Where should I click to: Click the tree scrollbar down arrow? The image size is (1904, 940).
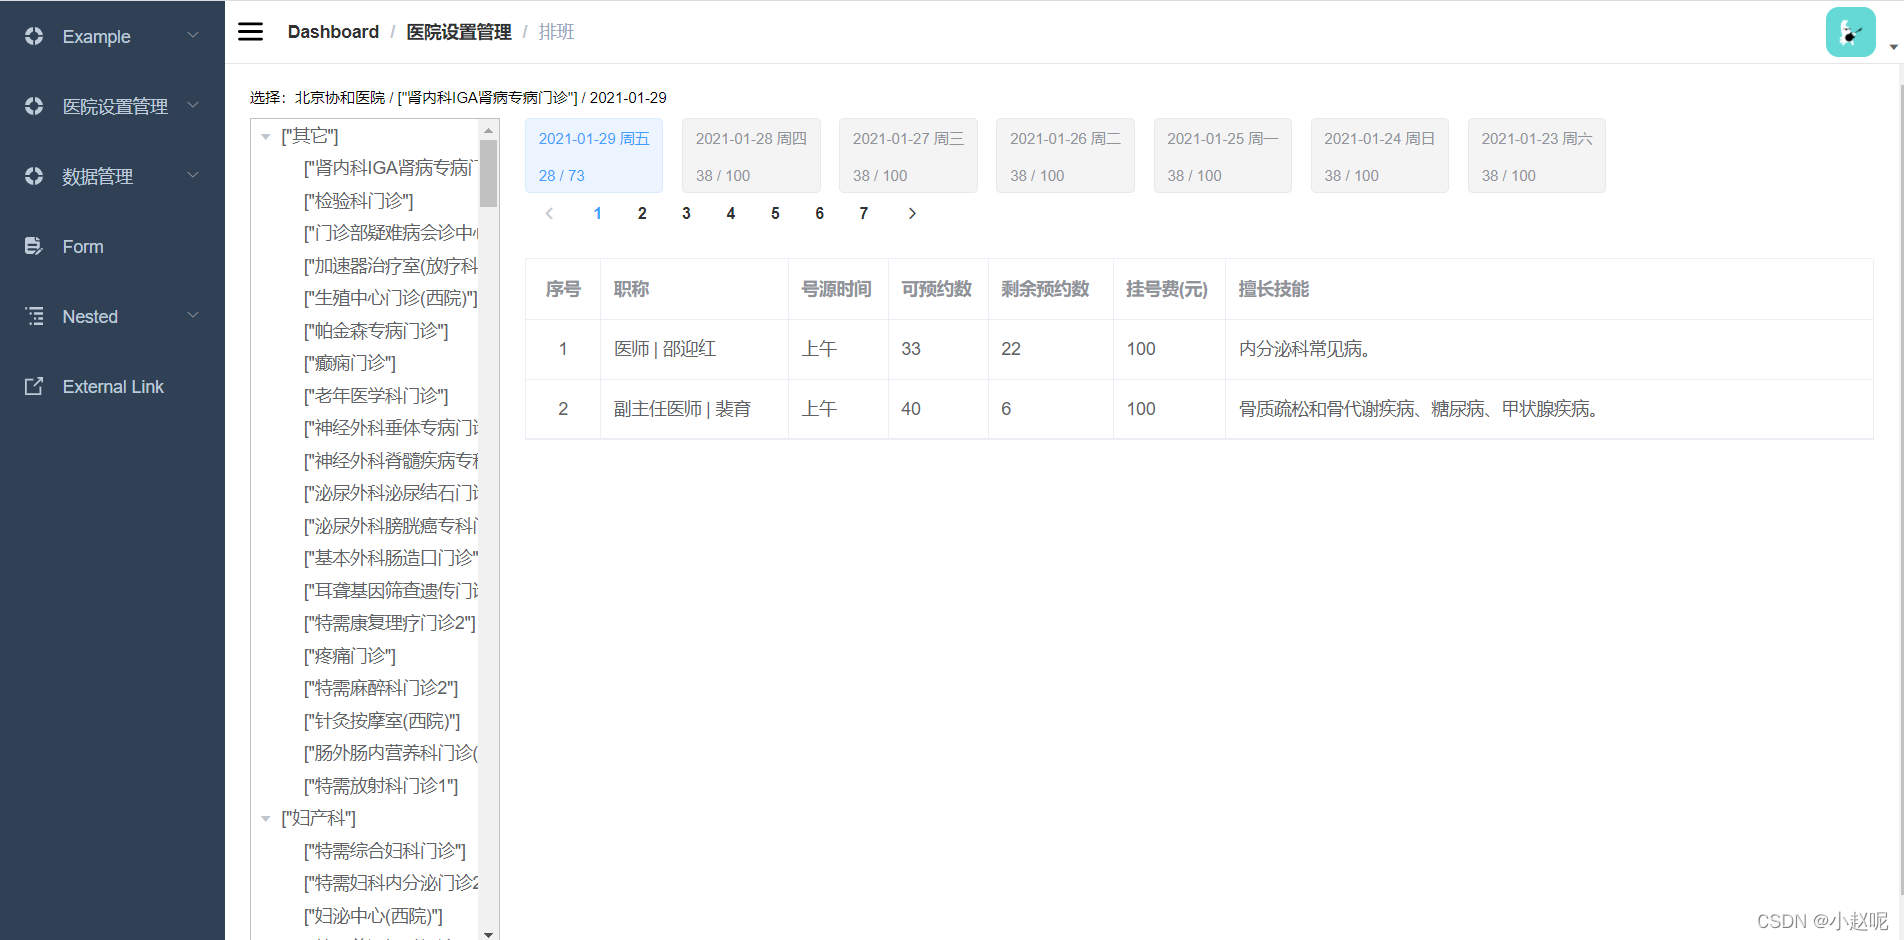(x=488, y=933)
